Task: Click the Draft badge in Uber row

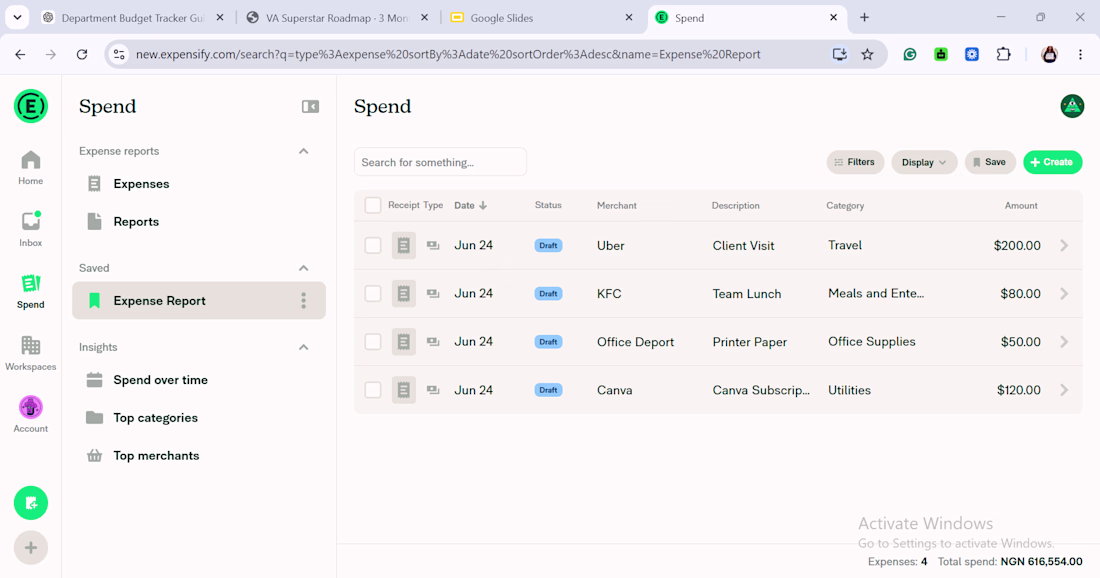Action: tap(548, 246)
